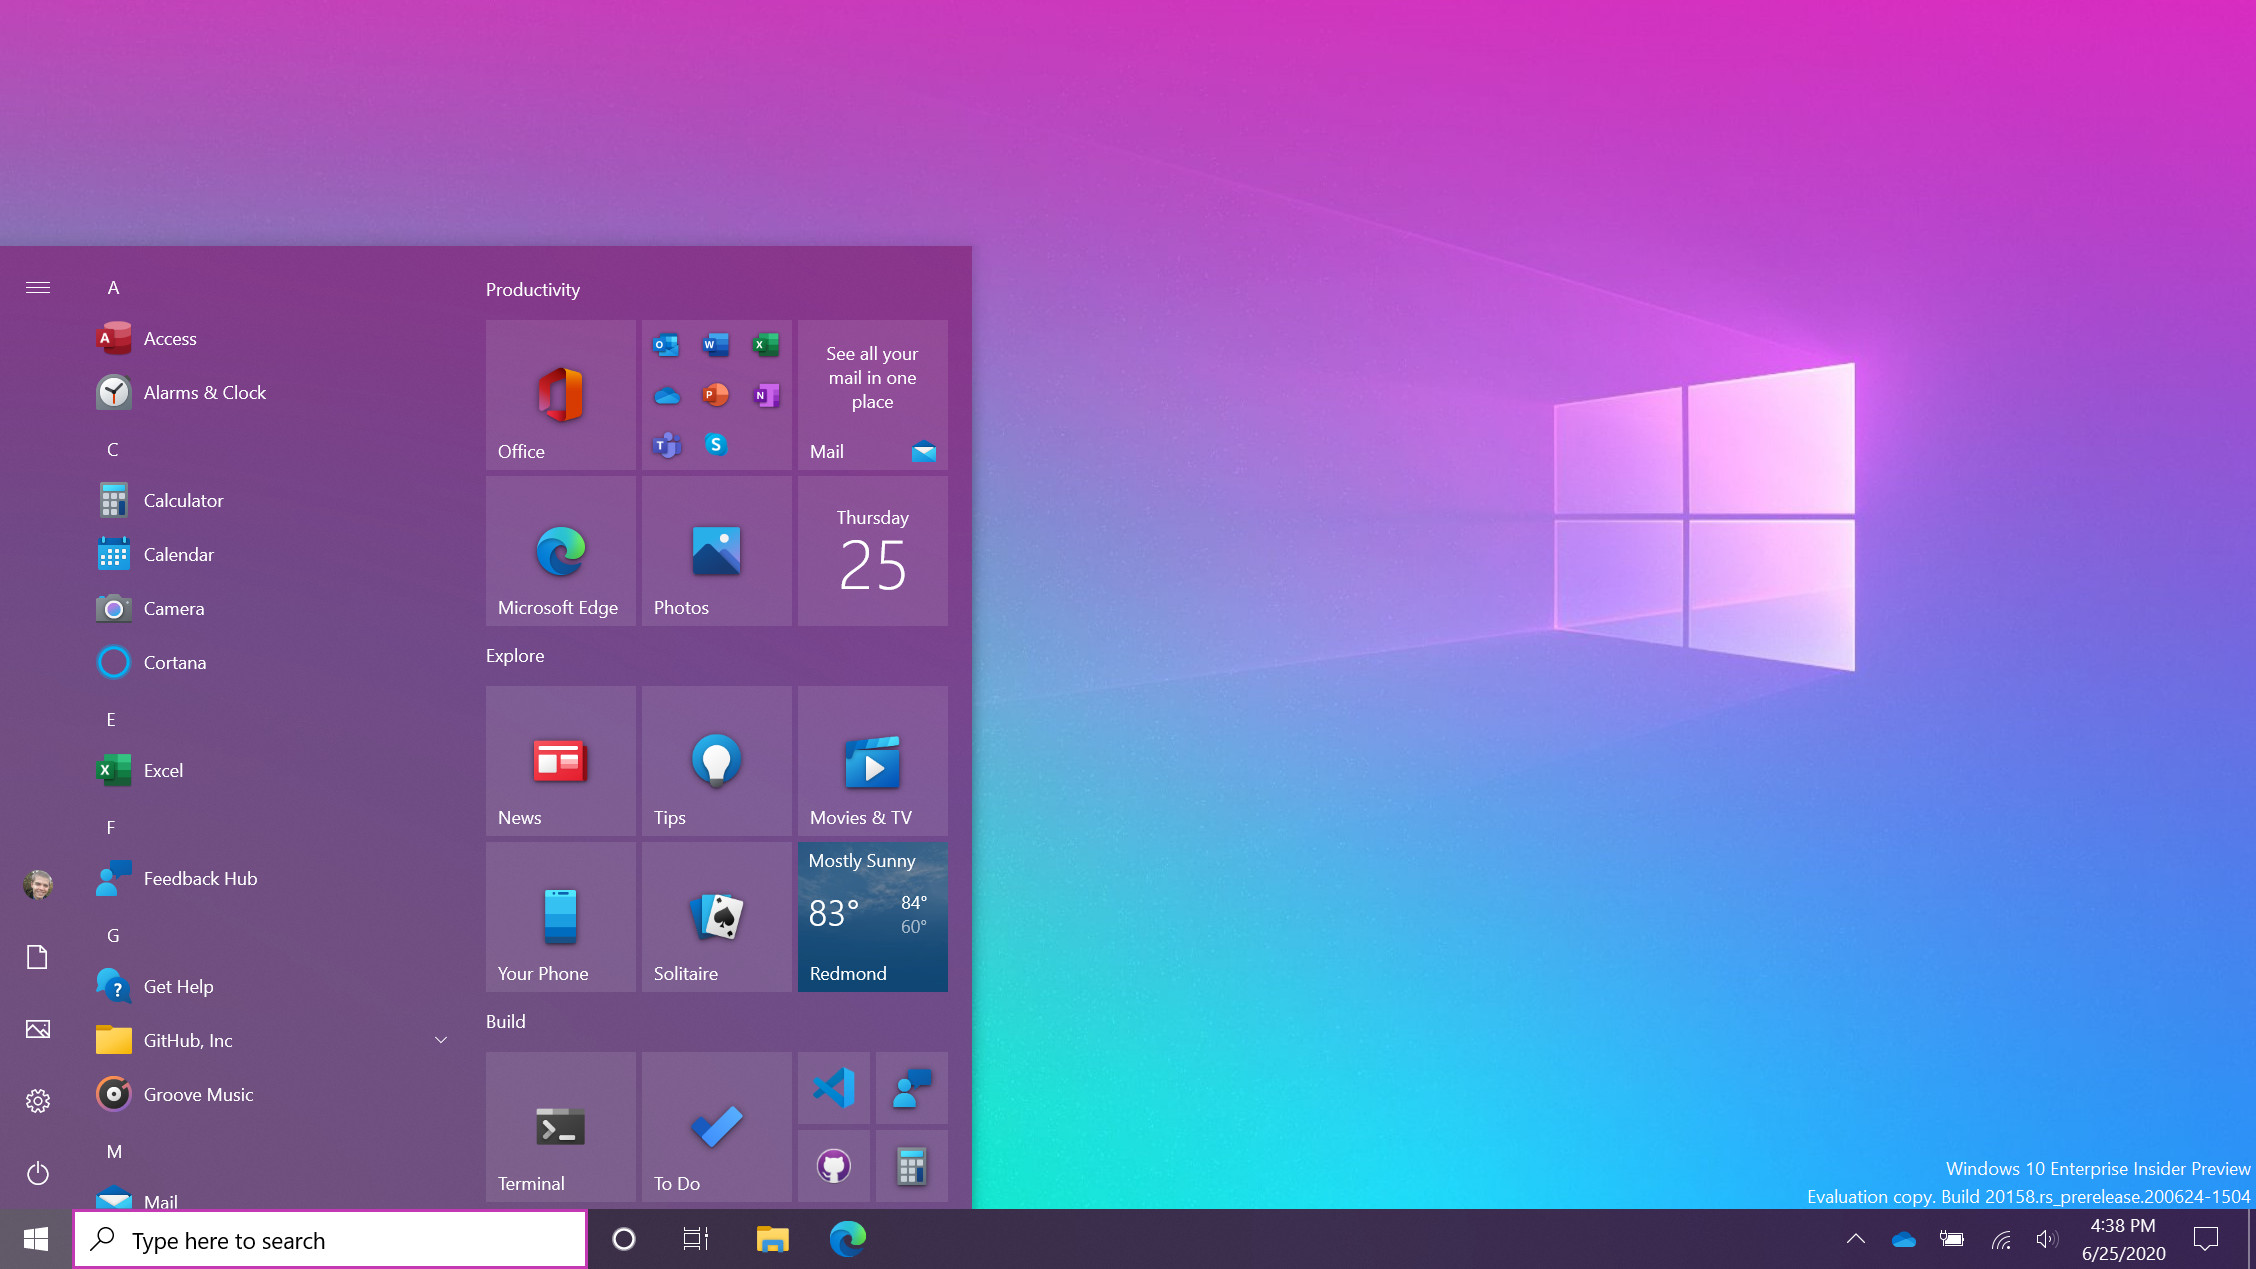Open Notifications panel in taskbar
Screen dimensions: 2256x1269
(2211, 1240)
